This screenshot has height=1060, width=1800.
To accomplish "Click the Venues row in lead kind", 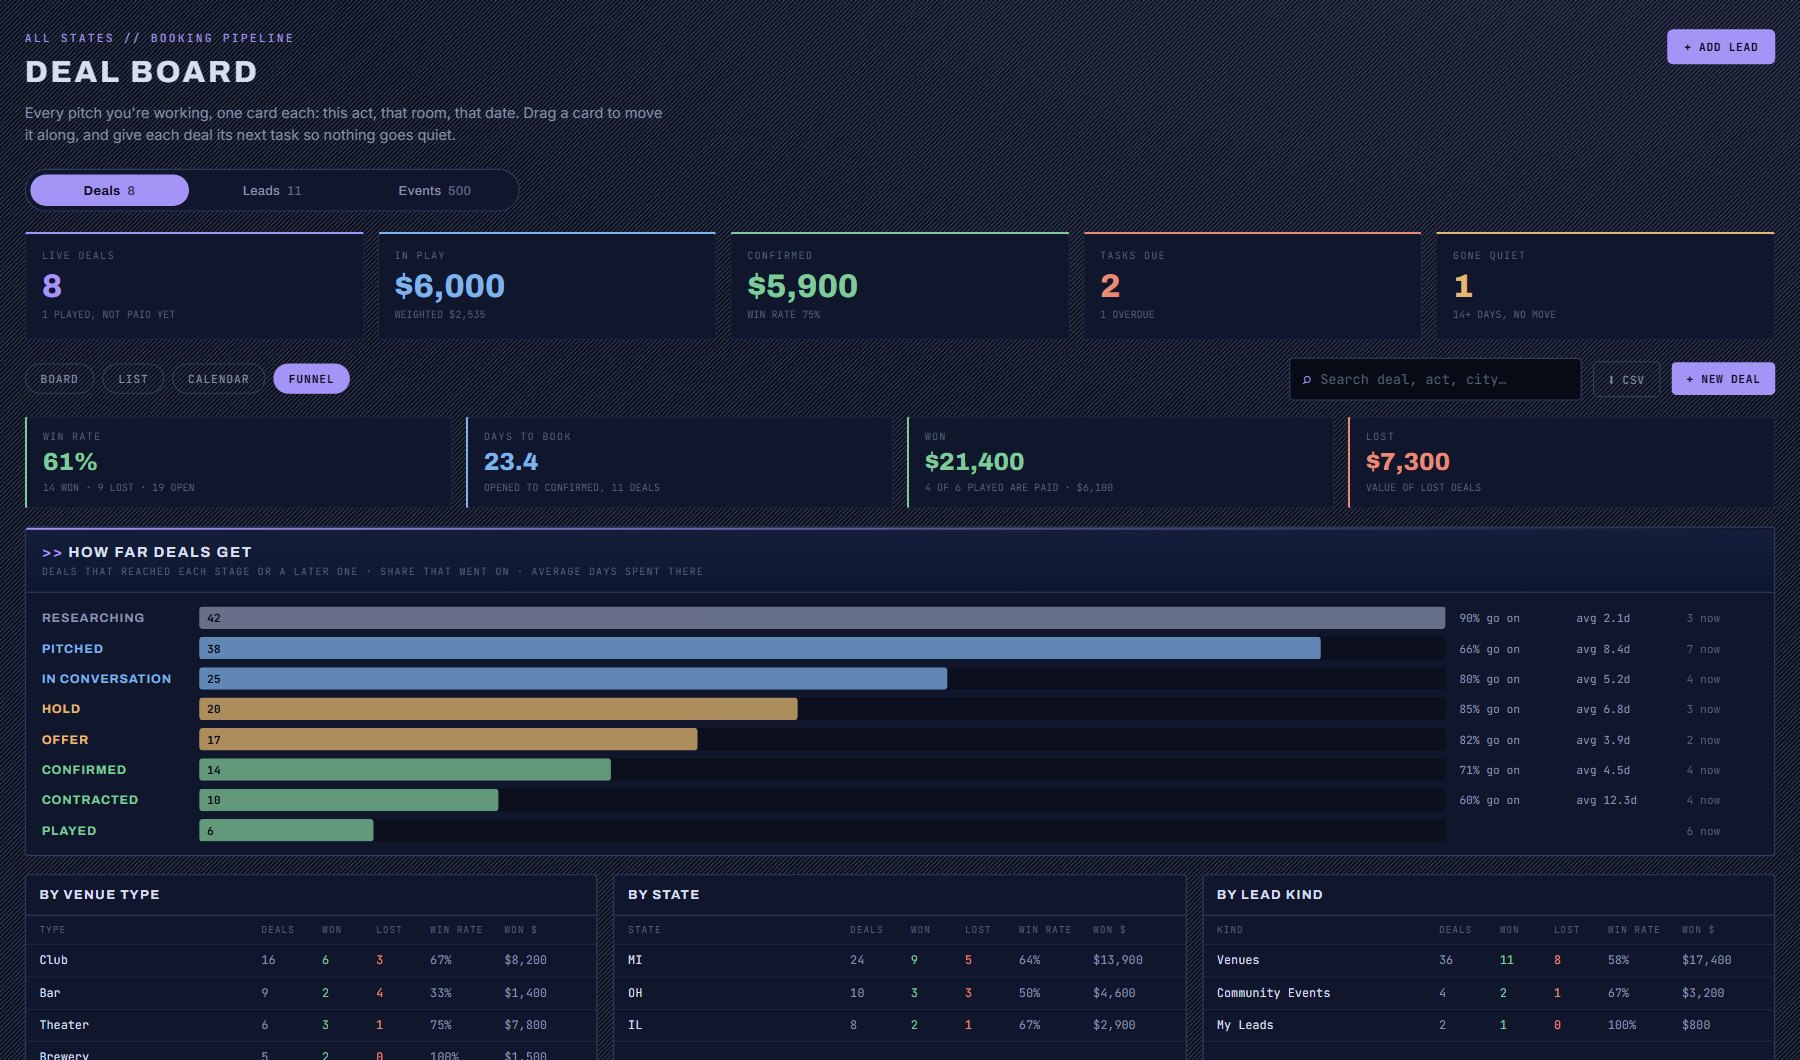I will tap(1488, 960).
